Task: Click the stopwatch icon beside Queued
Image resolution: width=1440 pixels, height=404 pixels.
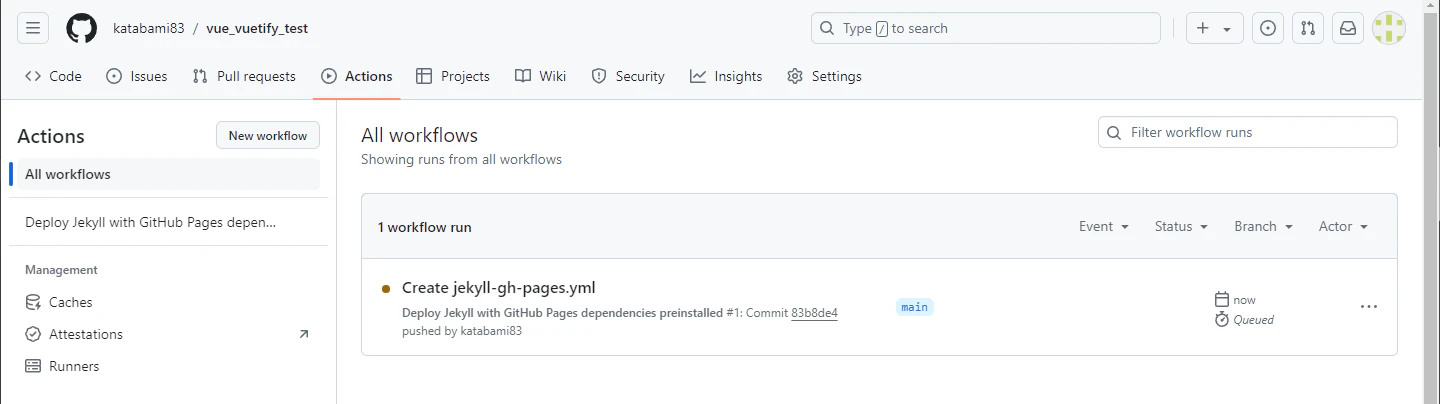Action: click(x=1221, y=320)
